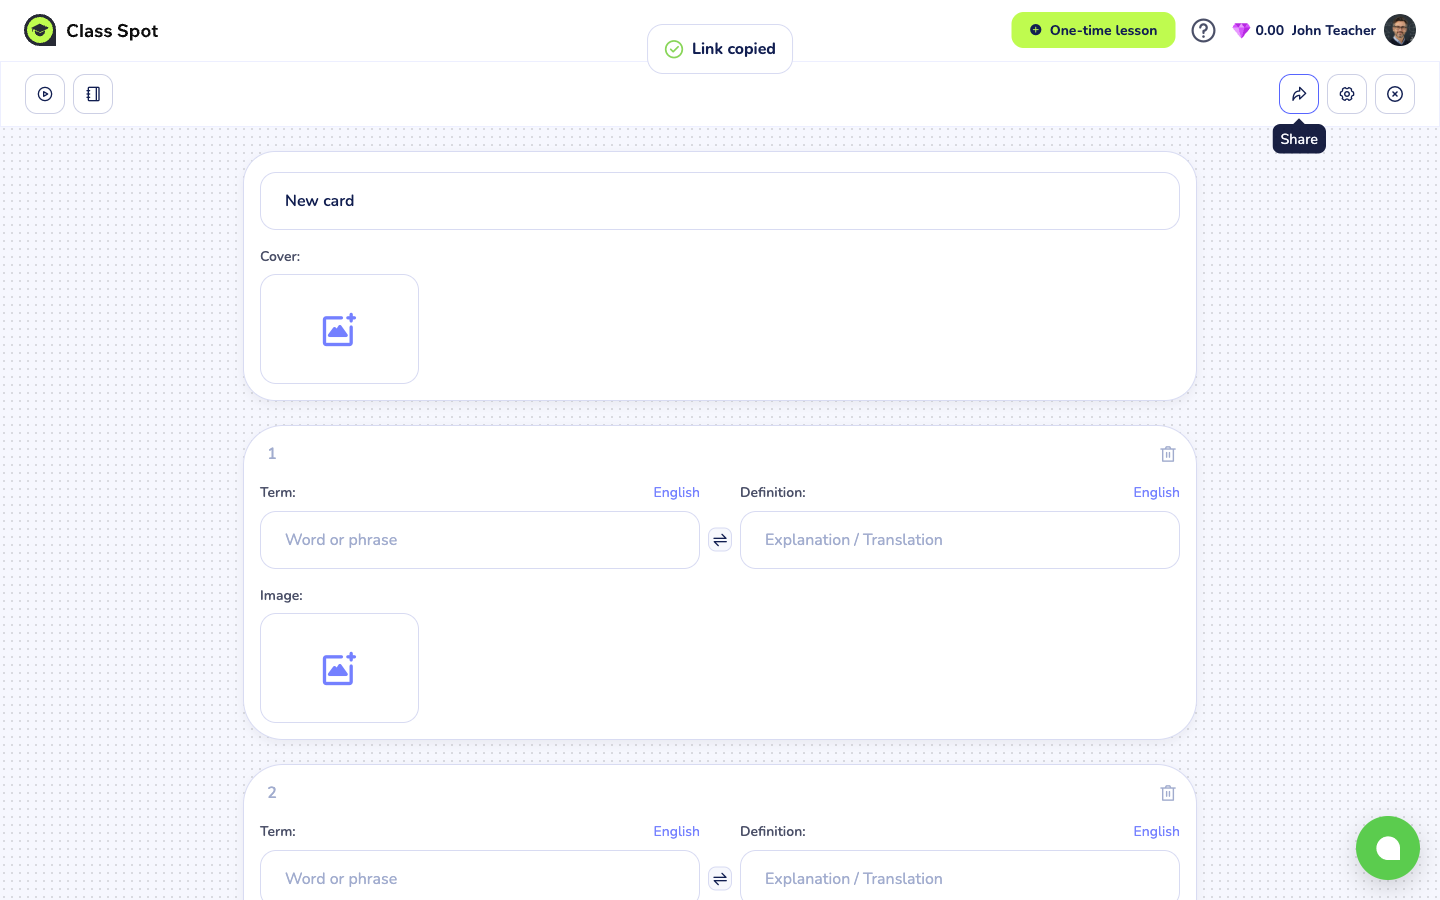Change card 1 definition language English
Image resolution: width=1440 pixels, height=900 pixels.
1157,492
